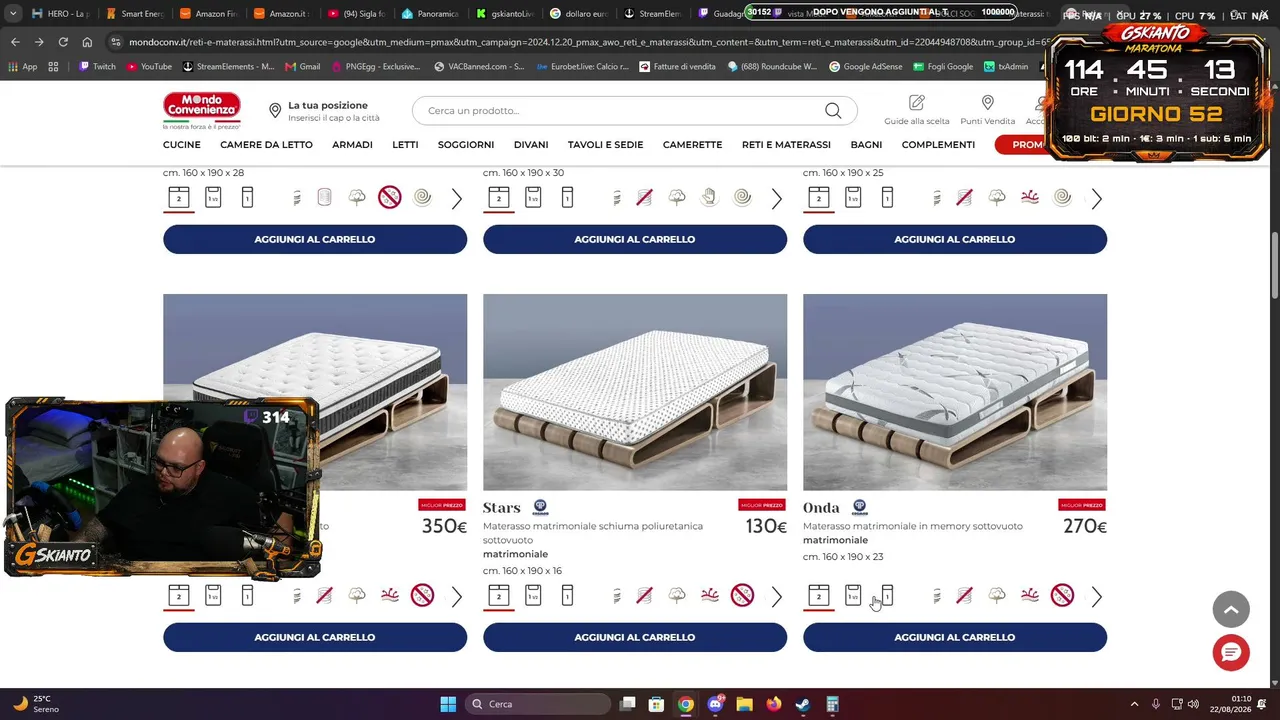Expand feature icons arrow on the 350€ mattress
This screenshot has height=720, width=1280.
(457, 597)
